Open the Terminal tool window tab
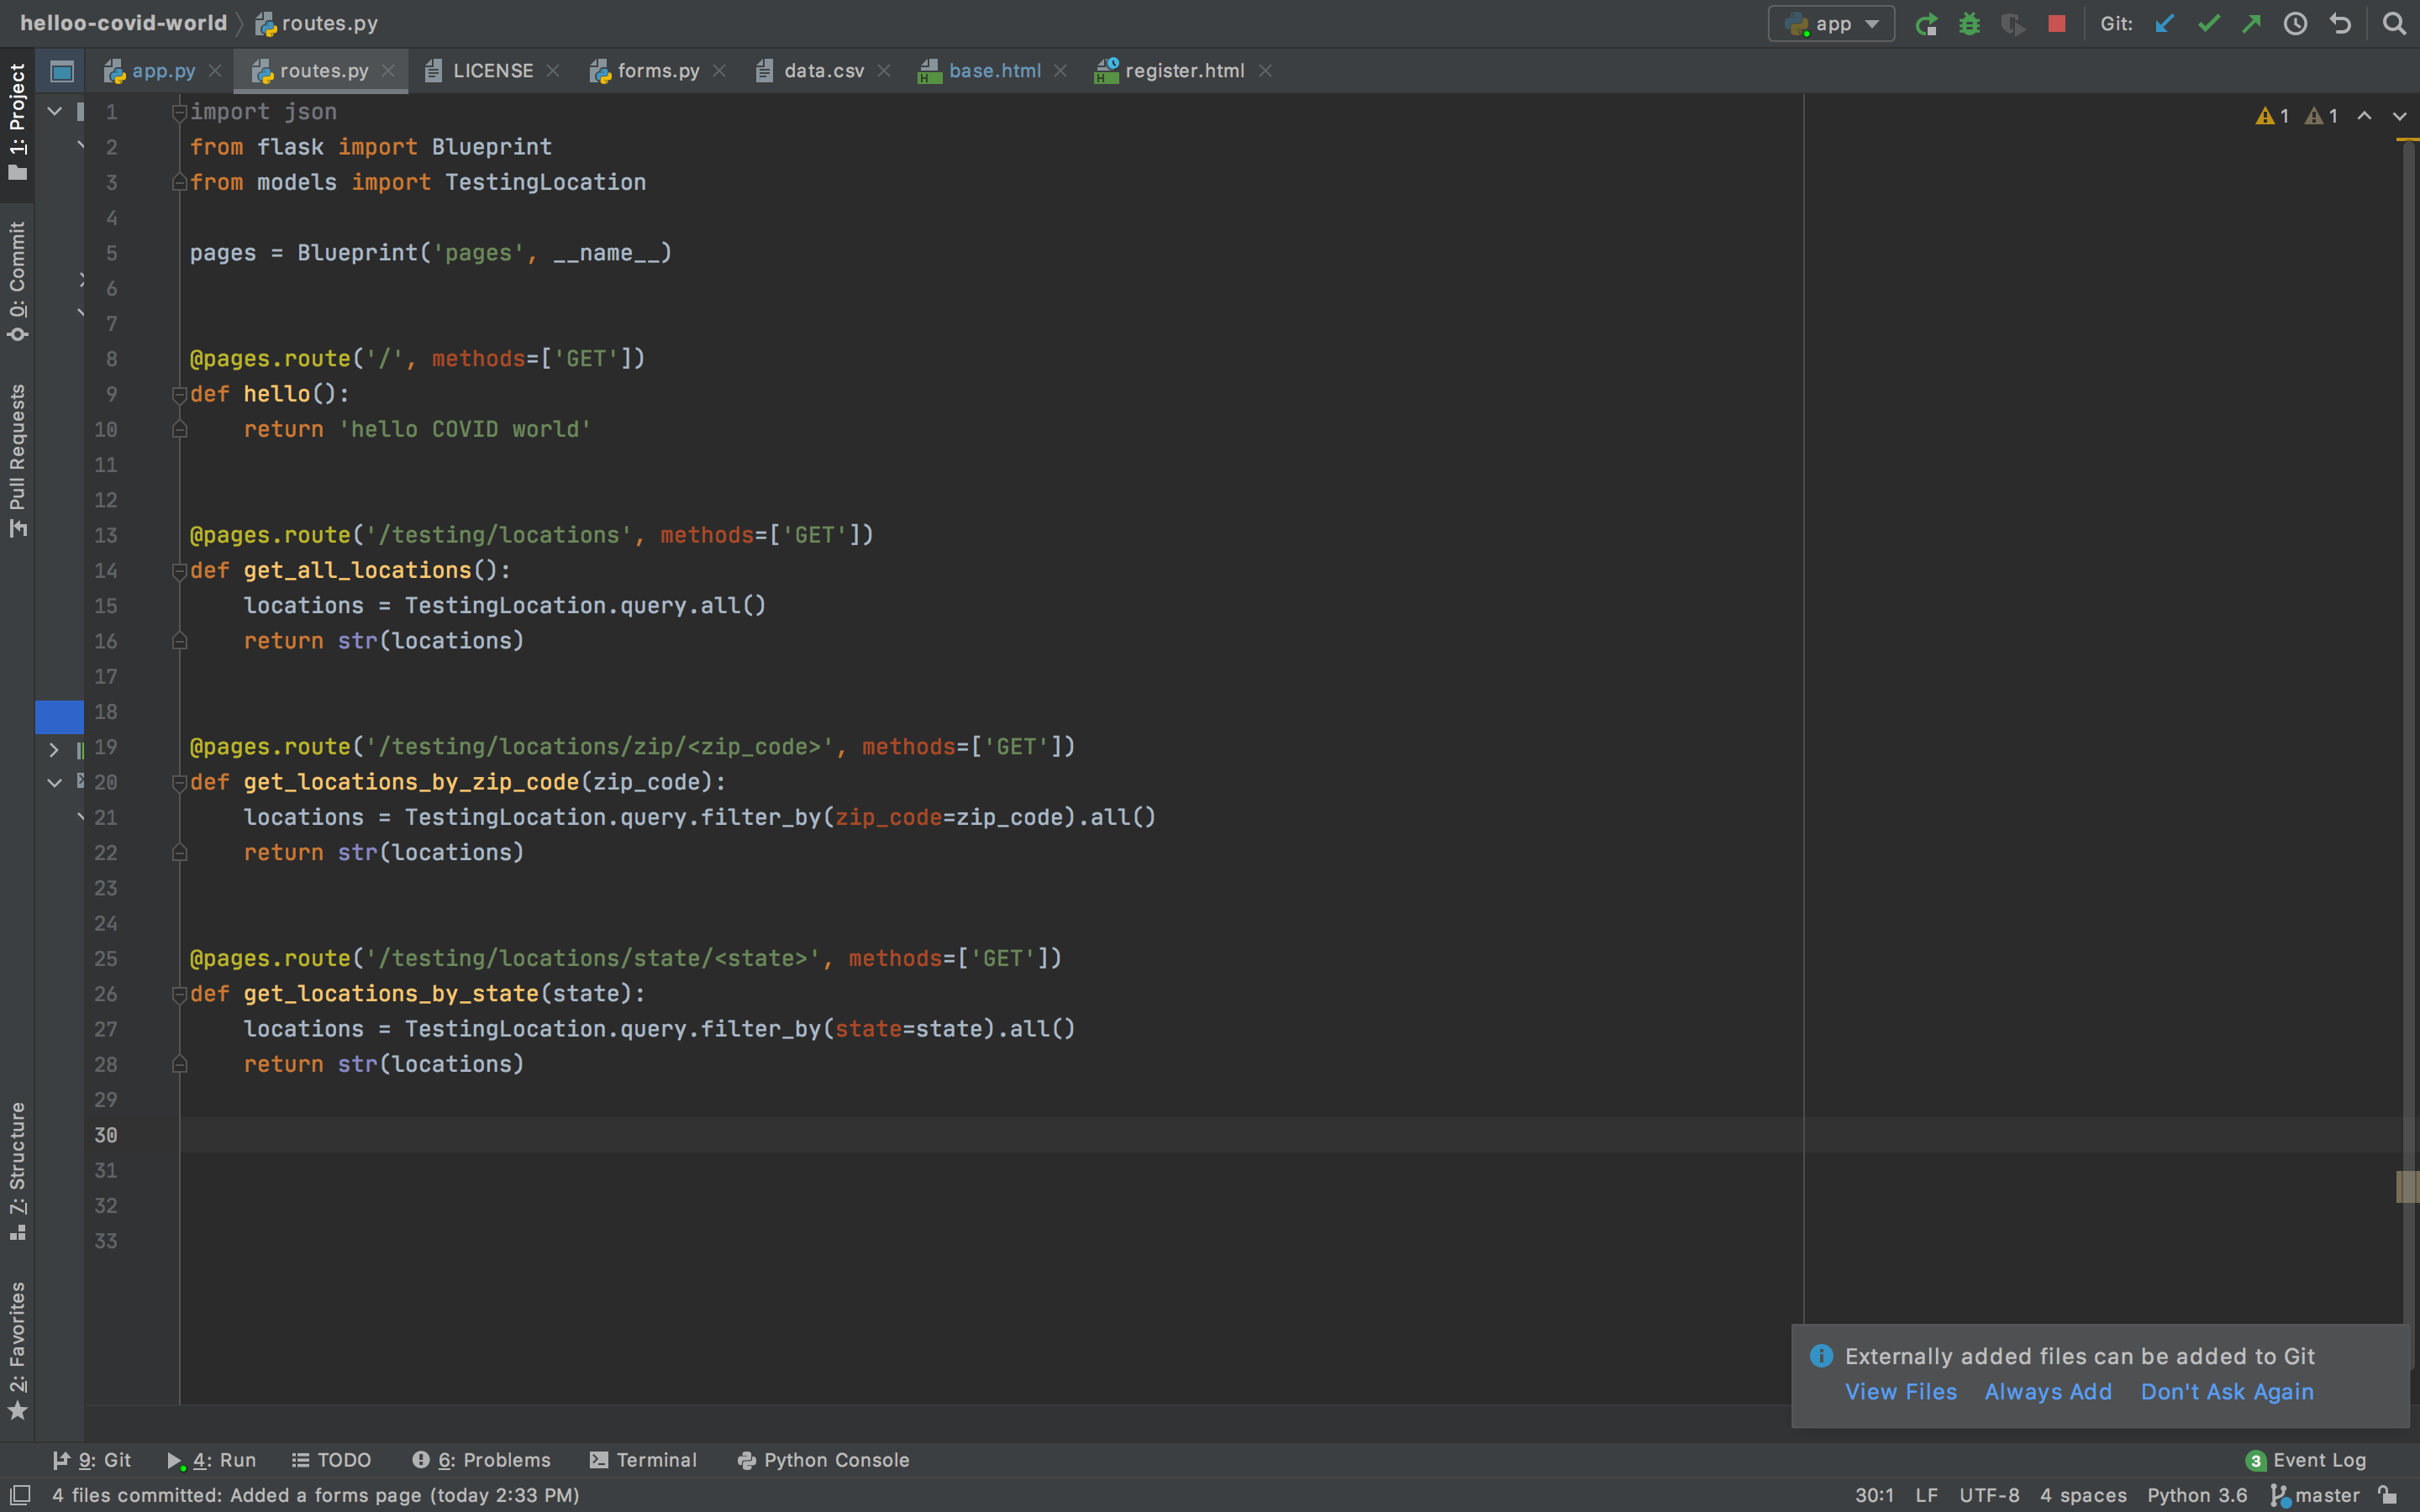 coord(643,1460)
